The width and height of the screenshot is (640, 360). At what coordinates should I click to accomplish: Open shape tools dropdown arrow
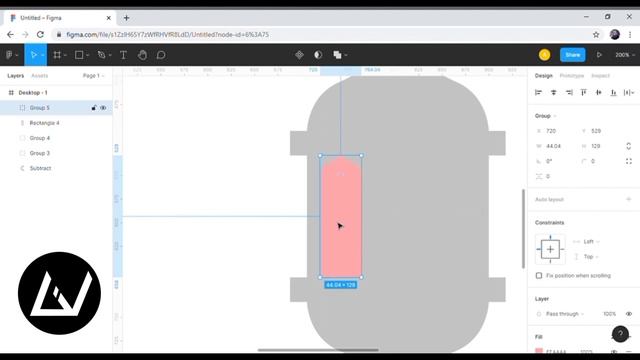click(x=88, y=55)
